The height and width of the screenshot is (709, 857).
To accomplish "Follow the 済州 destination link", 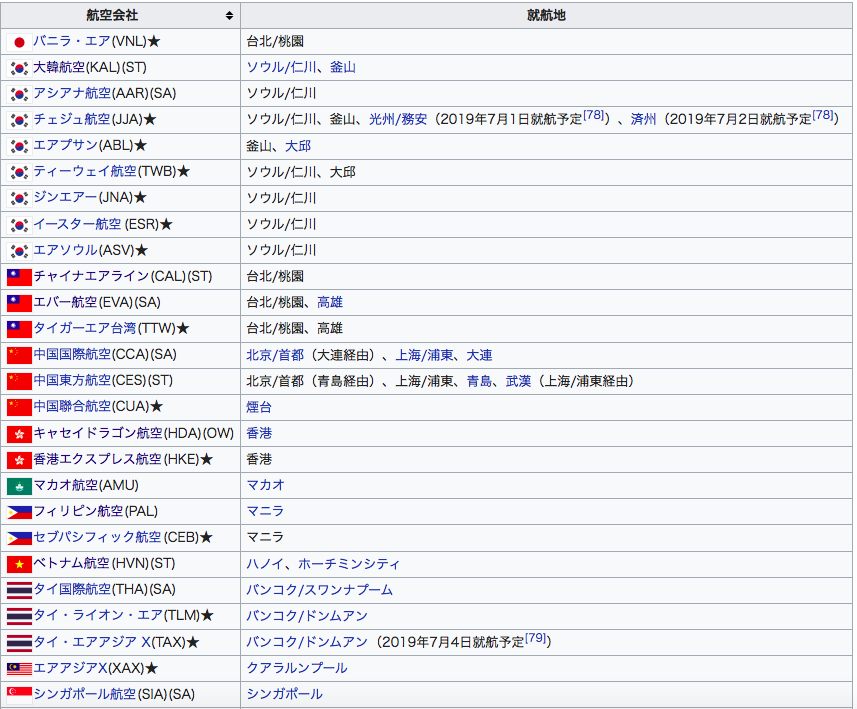I will 643,119.
